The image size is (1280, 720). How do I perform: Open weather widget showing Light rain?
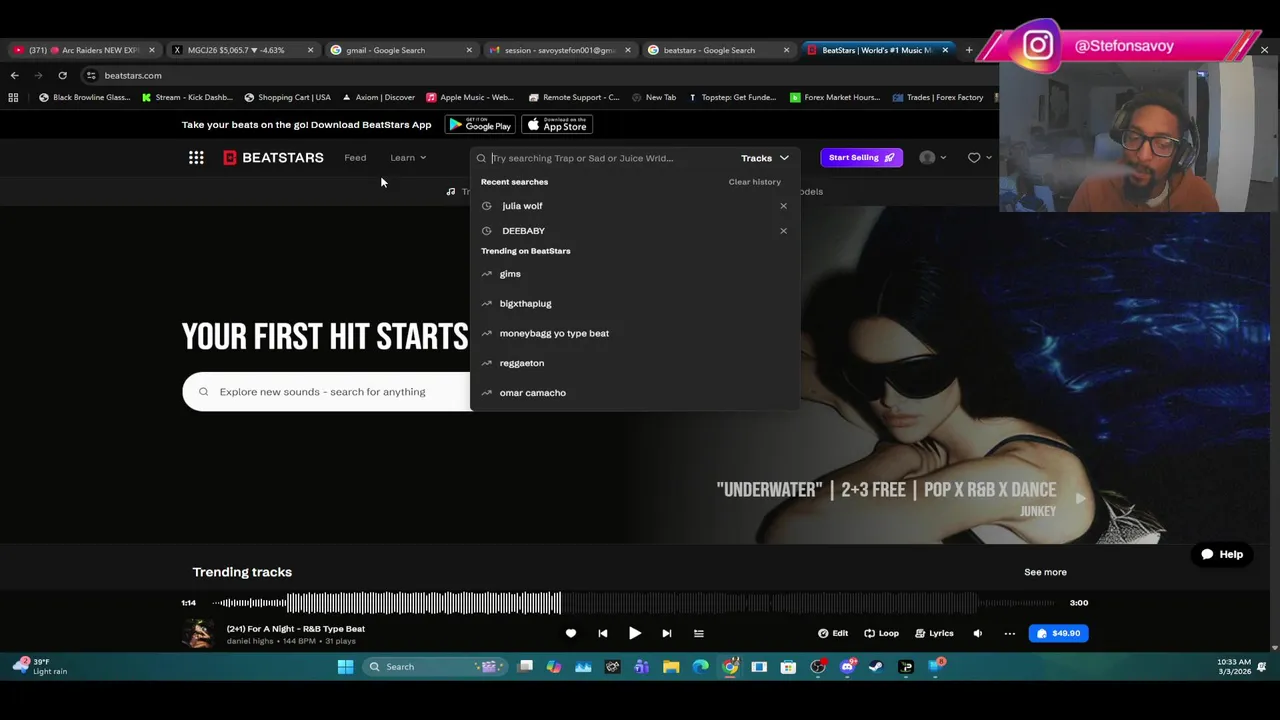click(x=42, y=666)
